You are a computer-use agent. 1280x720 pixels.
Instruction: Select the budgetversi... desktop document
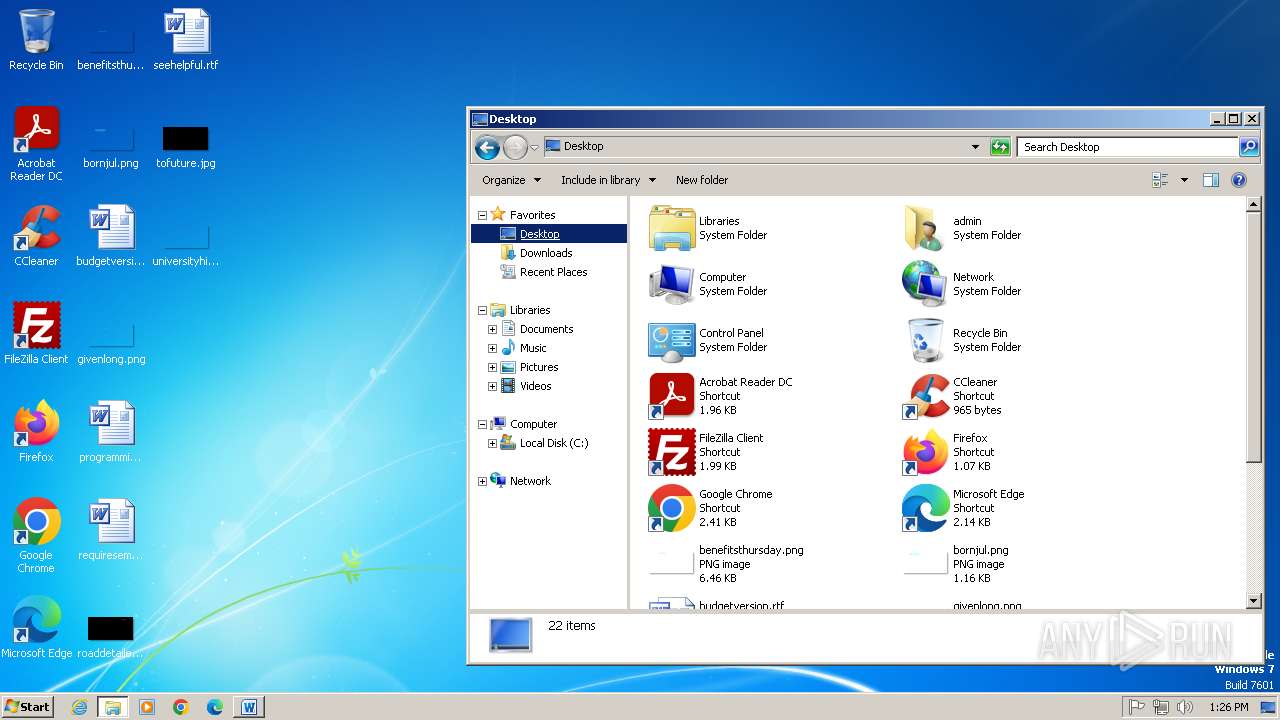[x=111, y=236]
